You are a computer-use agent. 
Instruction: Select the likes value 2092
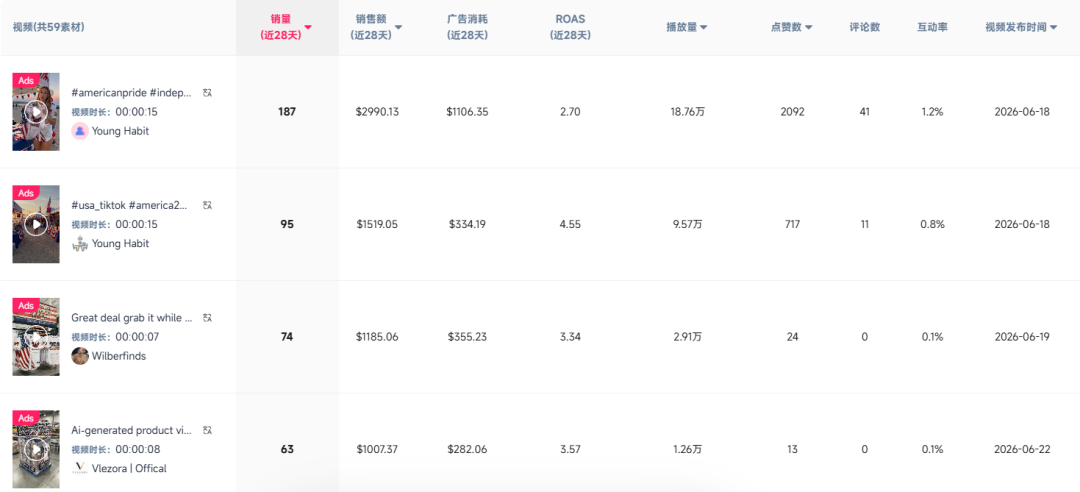(792, 112)
